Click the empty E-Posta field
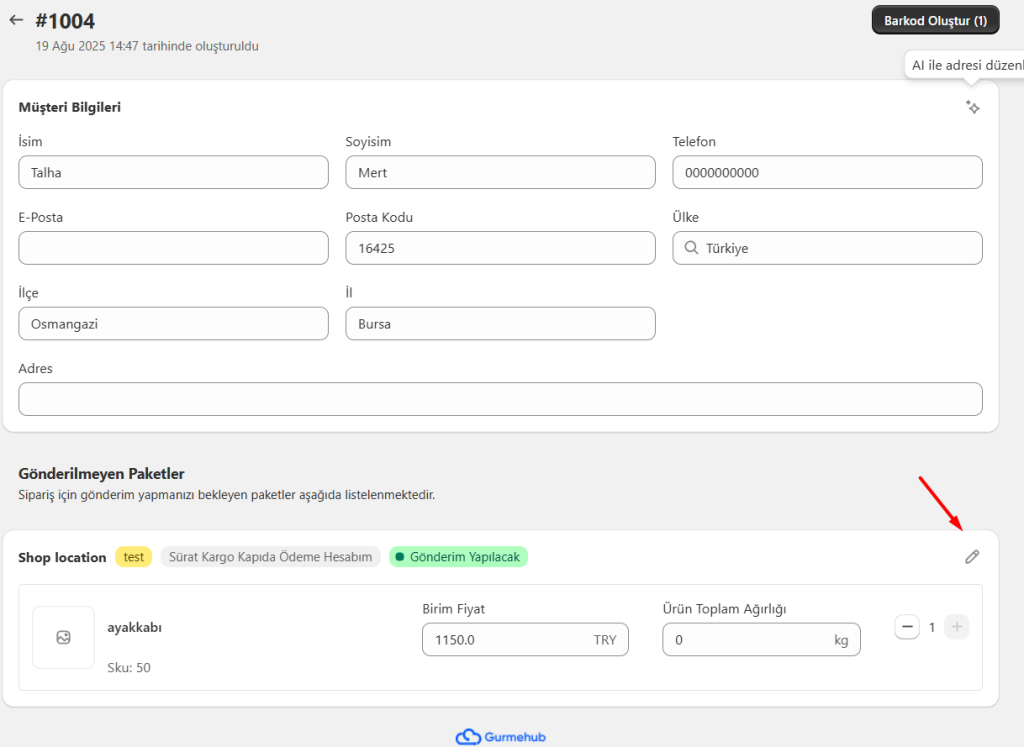The height and width of the screenshot is (747, 1024). (x=174, y=248)
